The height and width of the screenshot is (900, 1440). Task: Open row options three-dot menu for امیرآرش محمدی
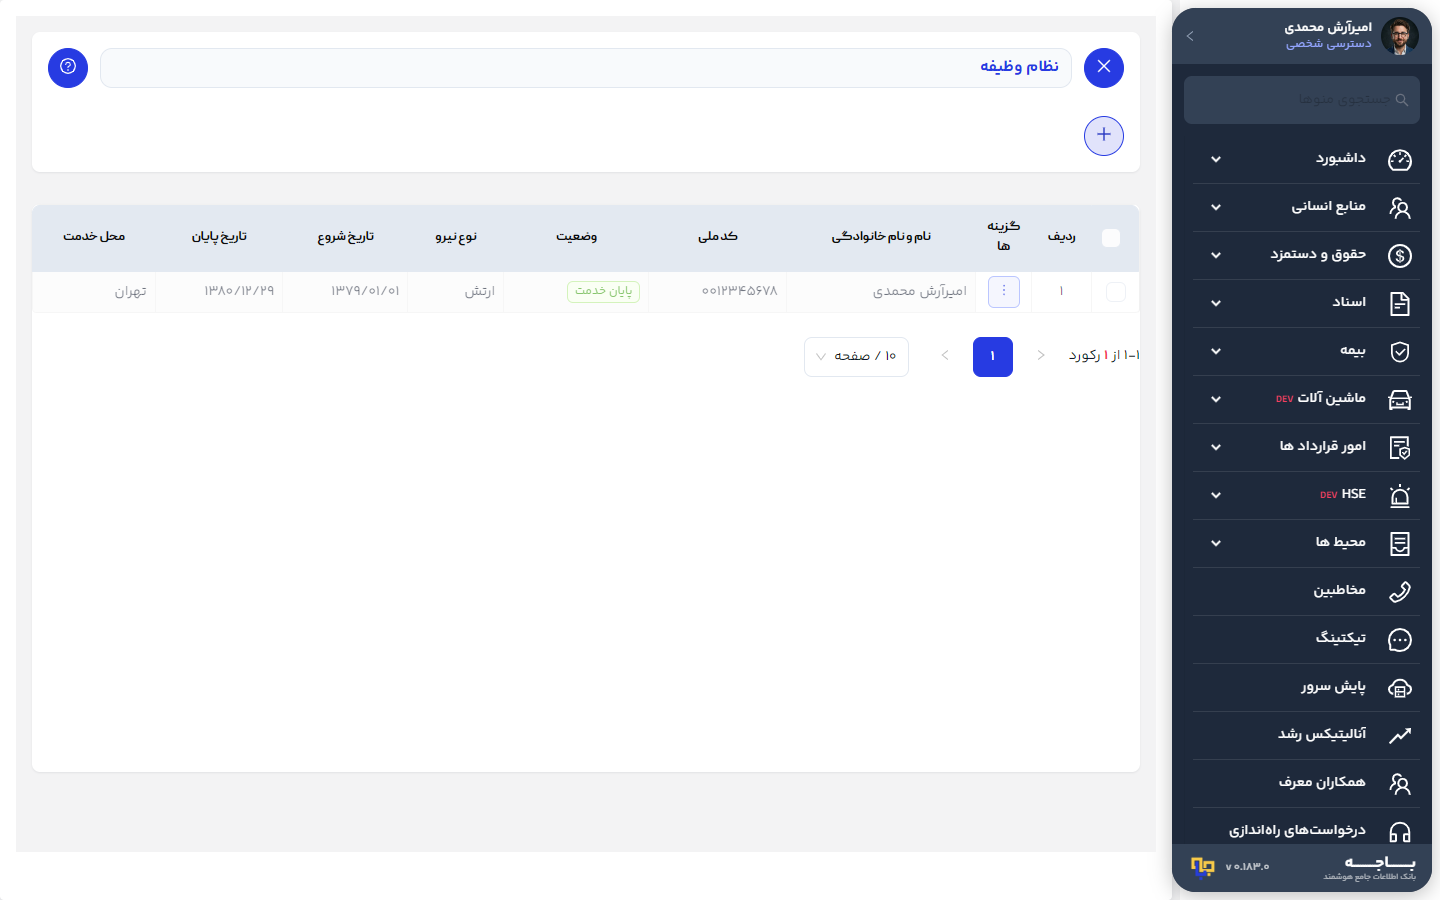pos(1004,291)
